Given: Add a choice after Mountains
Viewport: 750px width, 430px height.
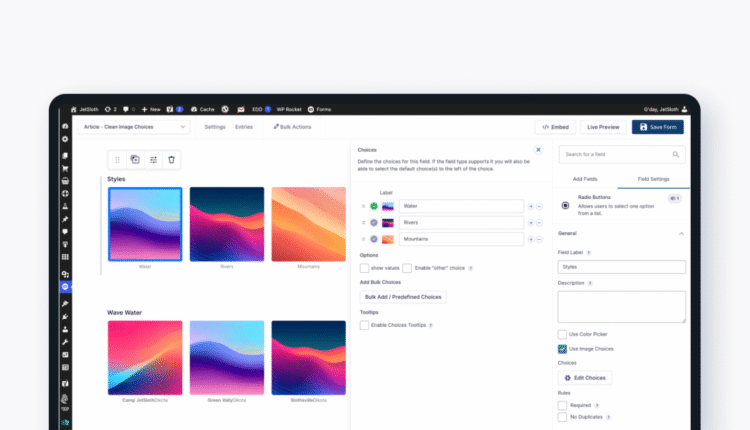Looking at the screenshot, I should pyautogui.click(x=531, y=239).
